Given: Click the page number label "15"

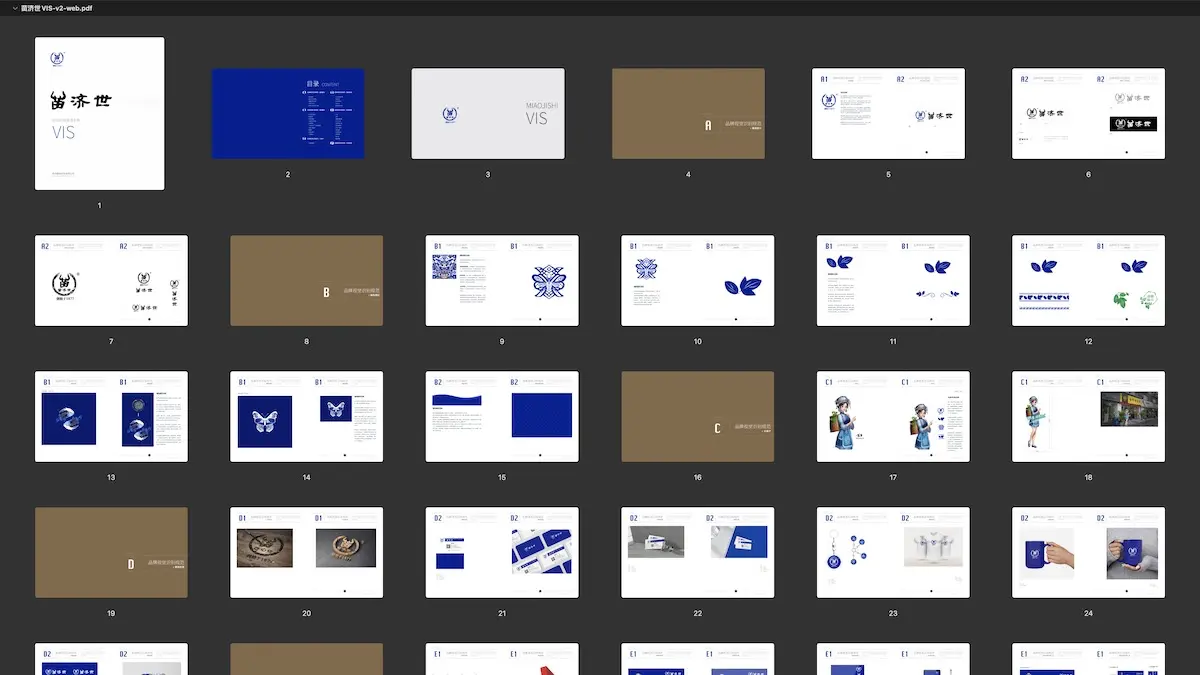Looking at the screenshot, I should click(x=502, y=477).
